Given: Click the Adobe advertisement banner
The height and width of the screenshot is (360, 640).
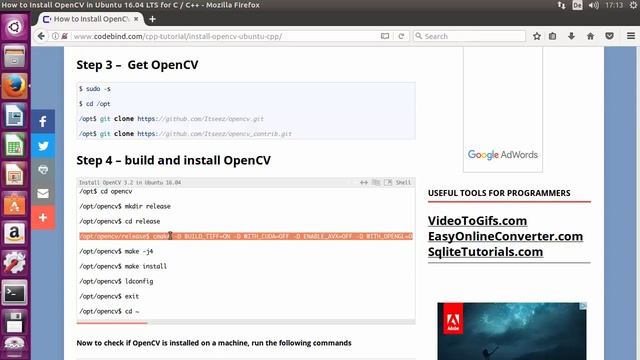Looking at the screenshot, I should (512, 331).
